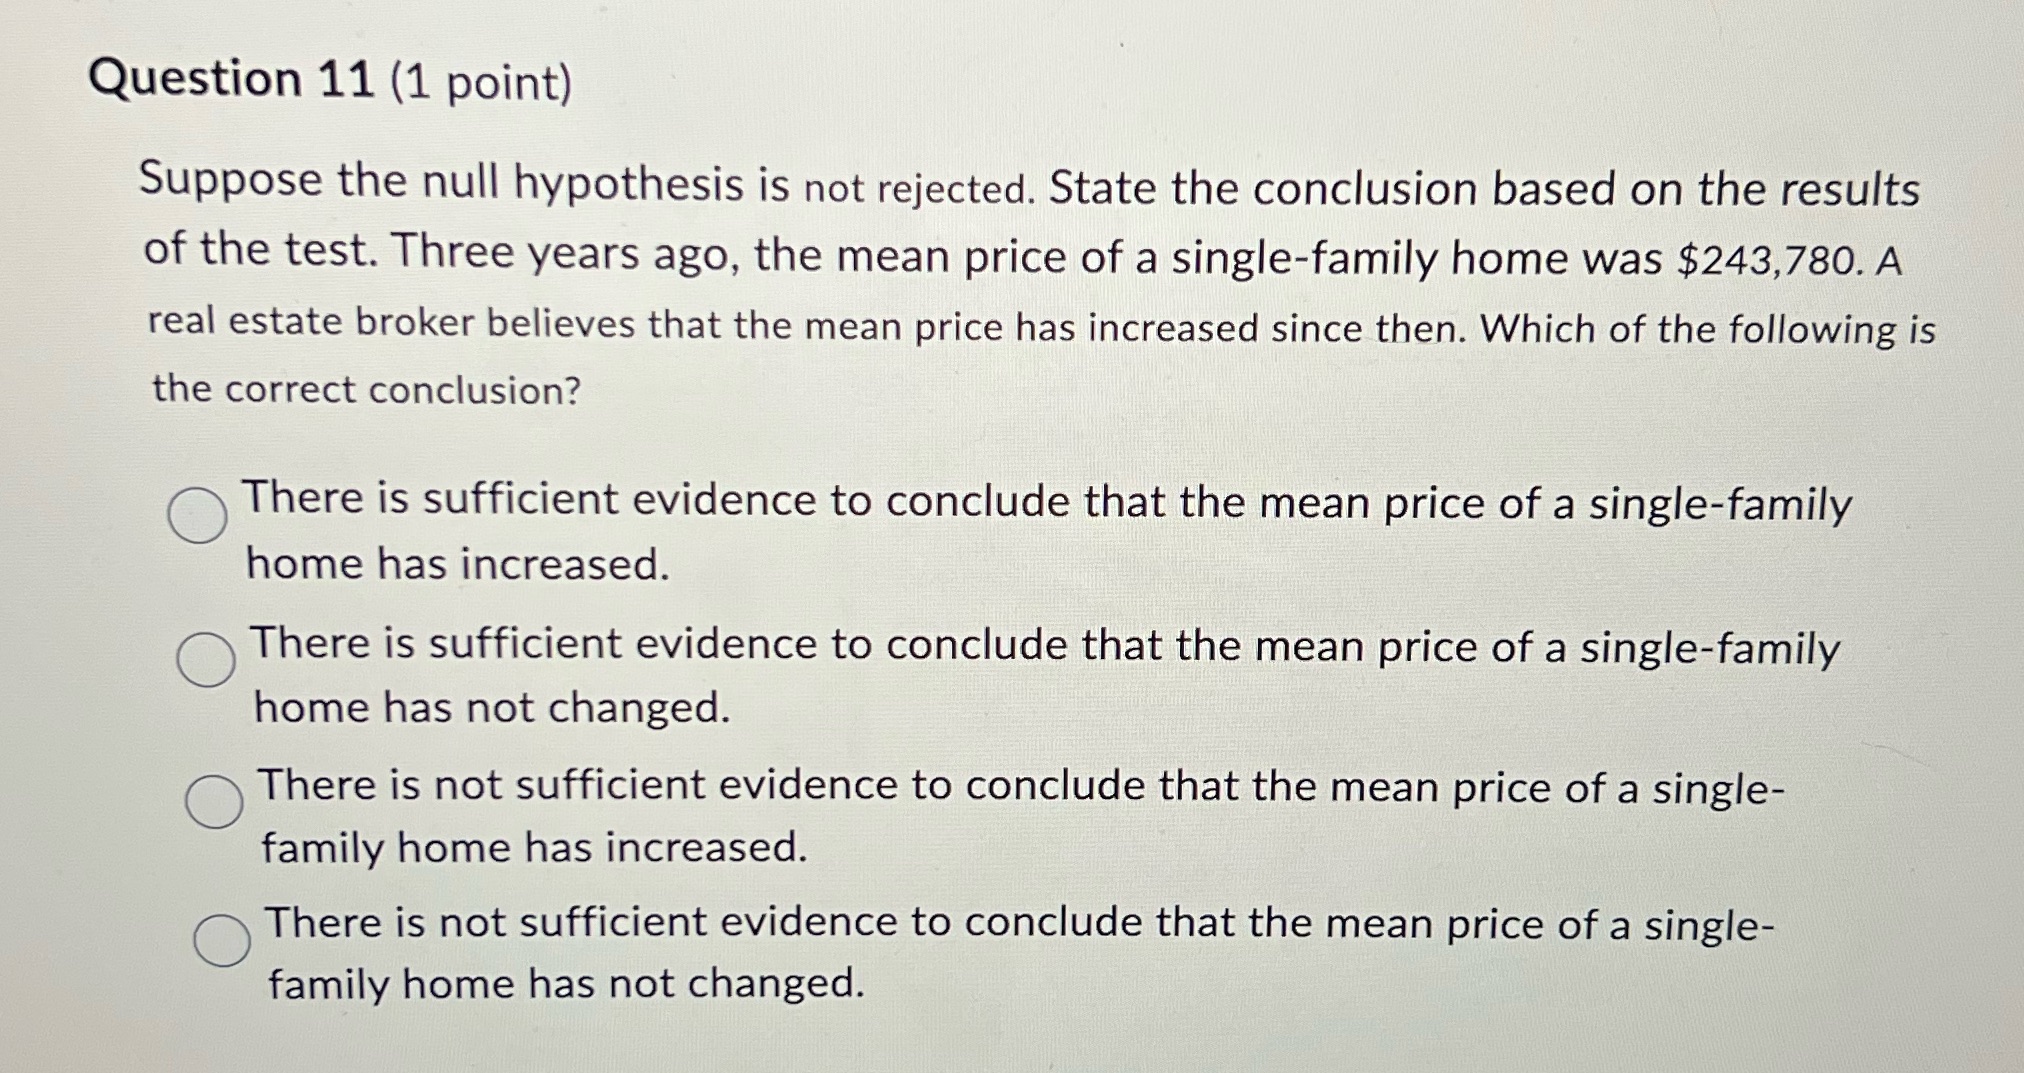This screenshot has height=1073, width=2024.
Task: Click the text '$243,780' in the question
Action: (1760, 258)
